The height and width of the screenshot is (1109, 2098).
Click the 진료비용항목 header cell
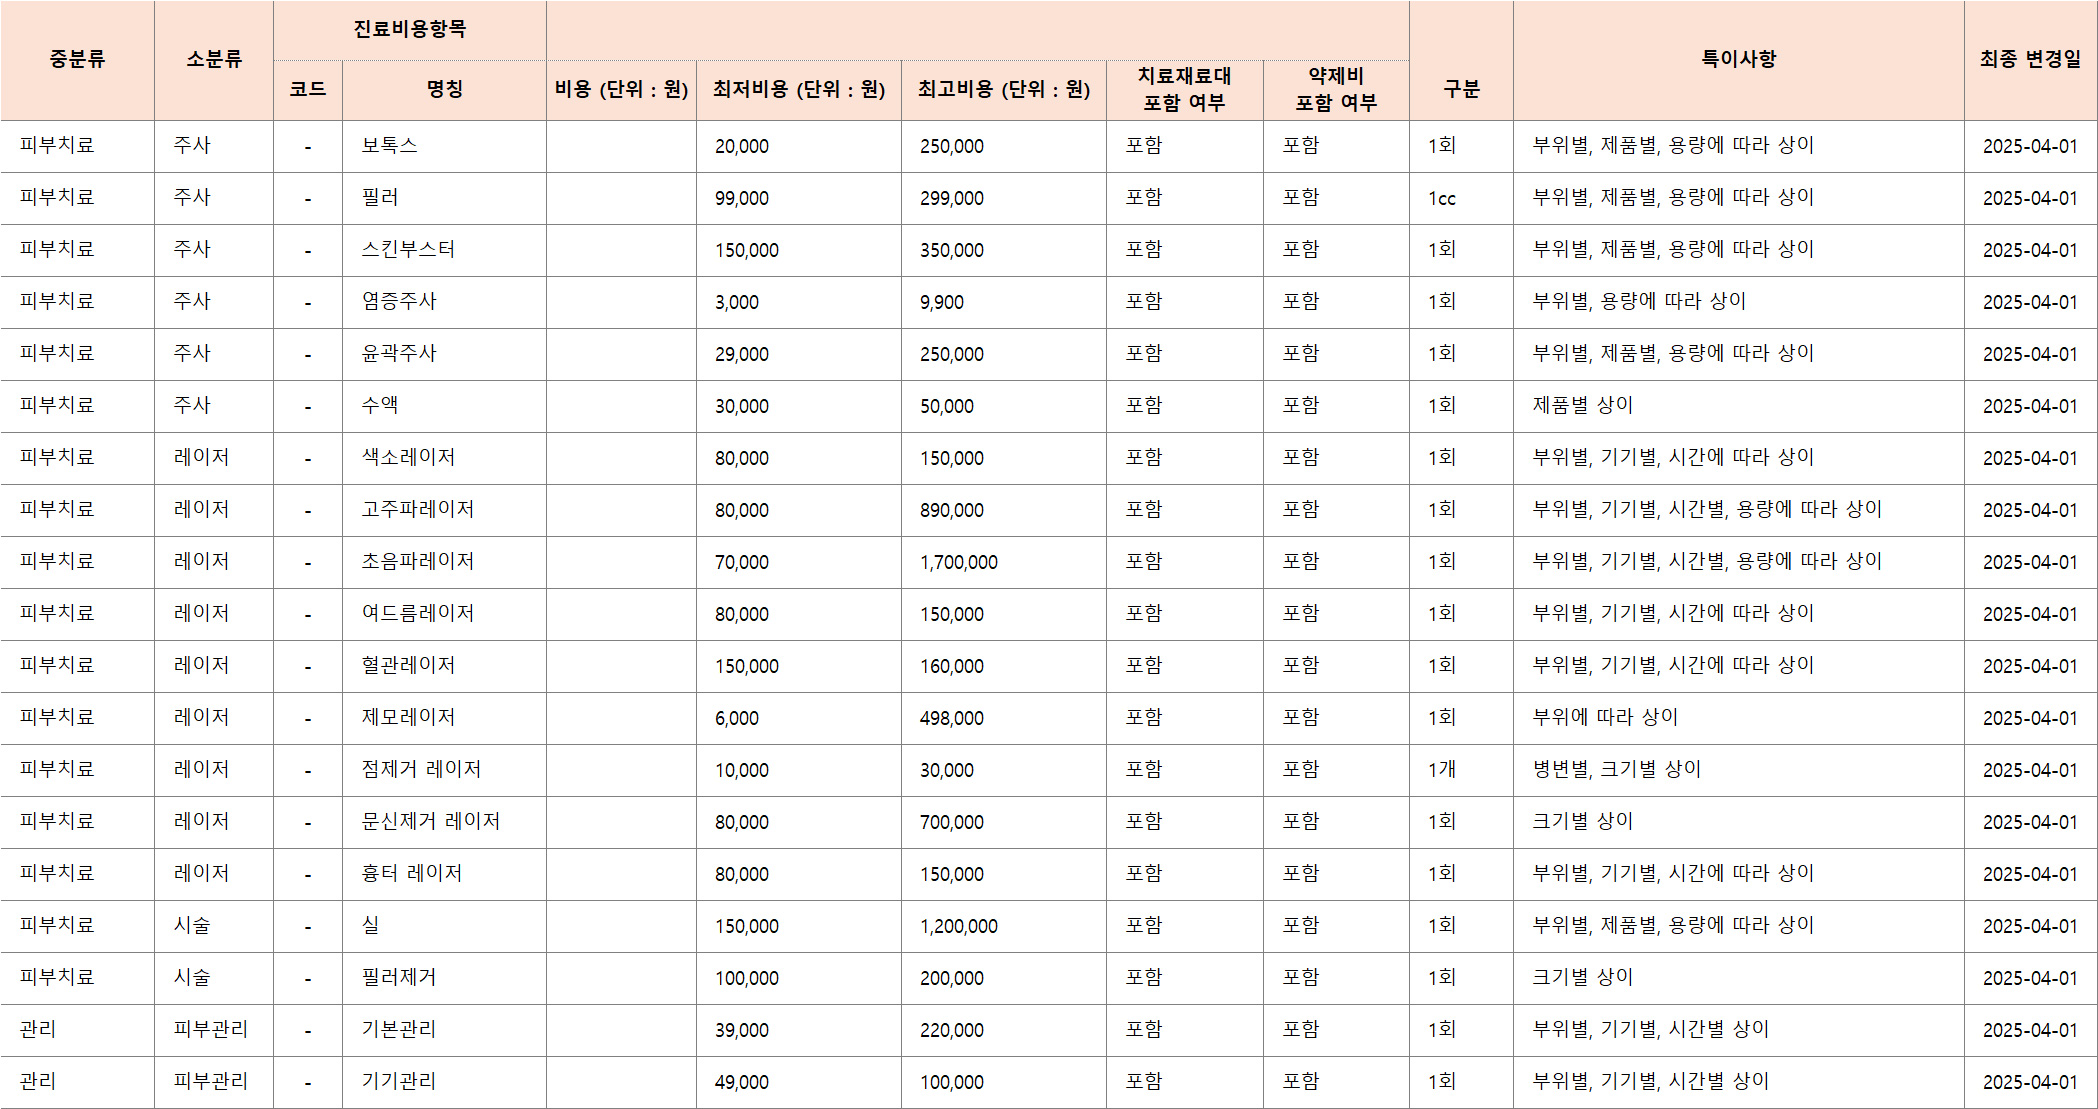pos(410,30)
